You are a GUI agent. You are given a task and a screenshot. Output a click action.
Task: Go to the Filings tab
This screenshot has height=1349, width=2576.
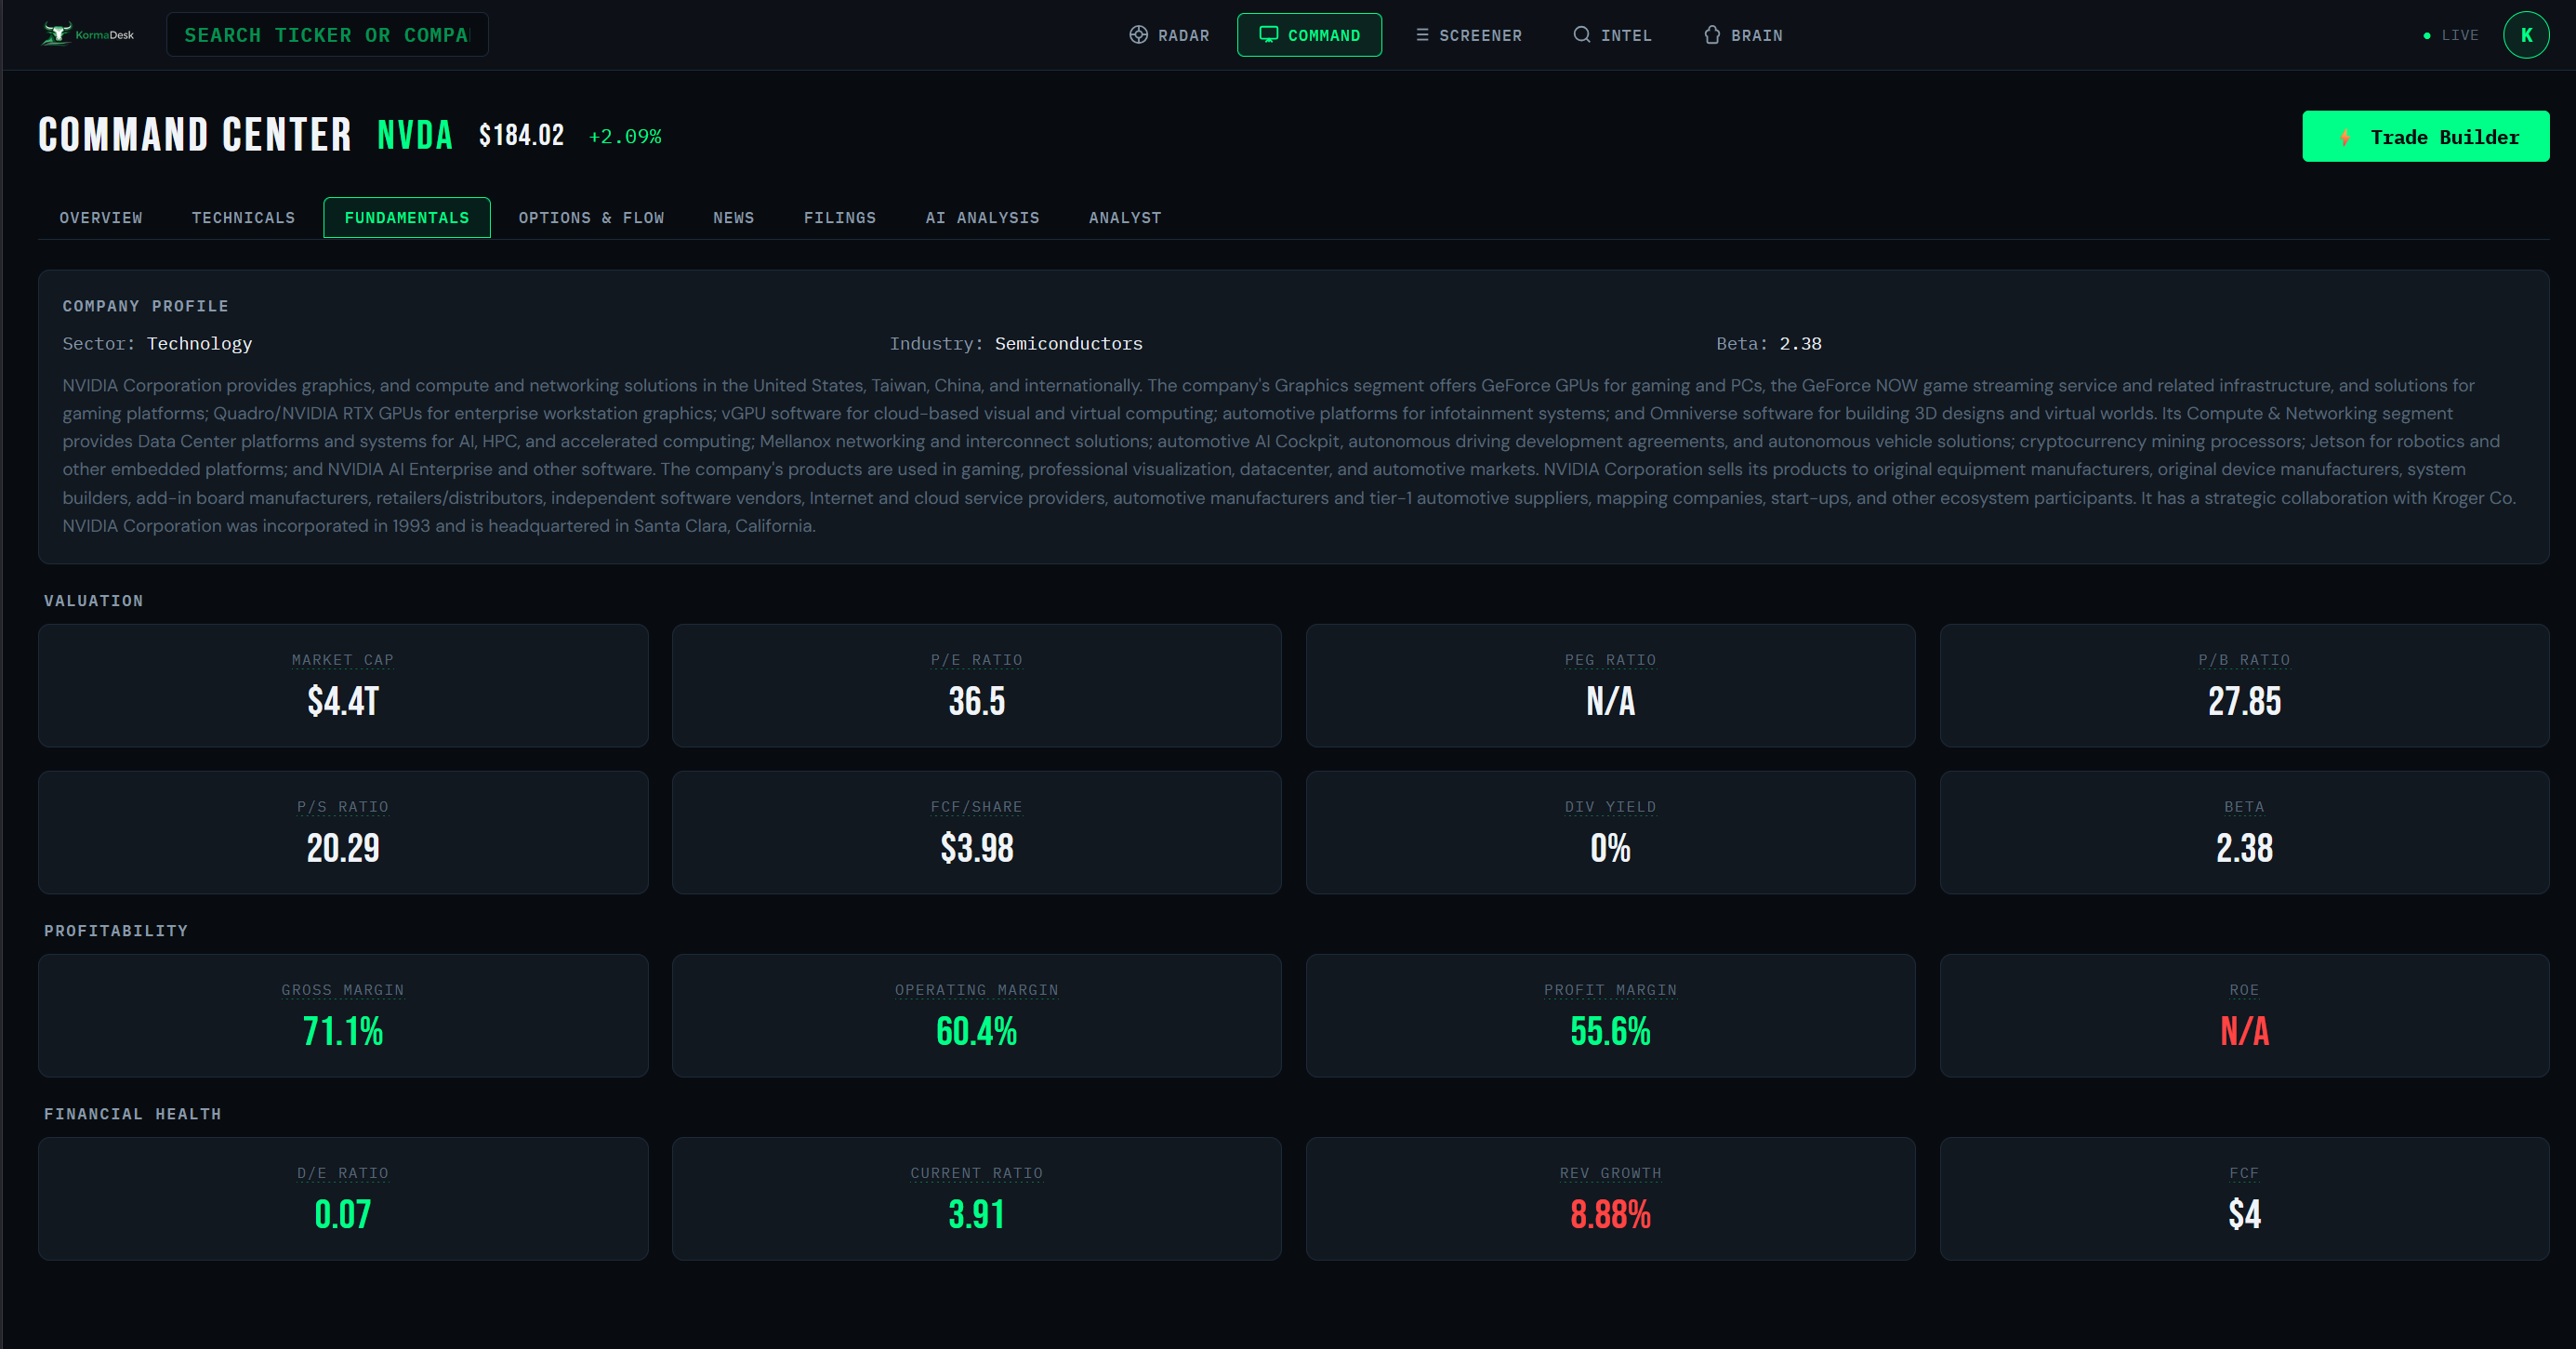[839, 218]
